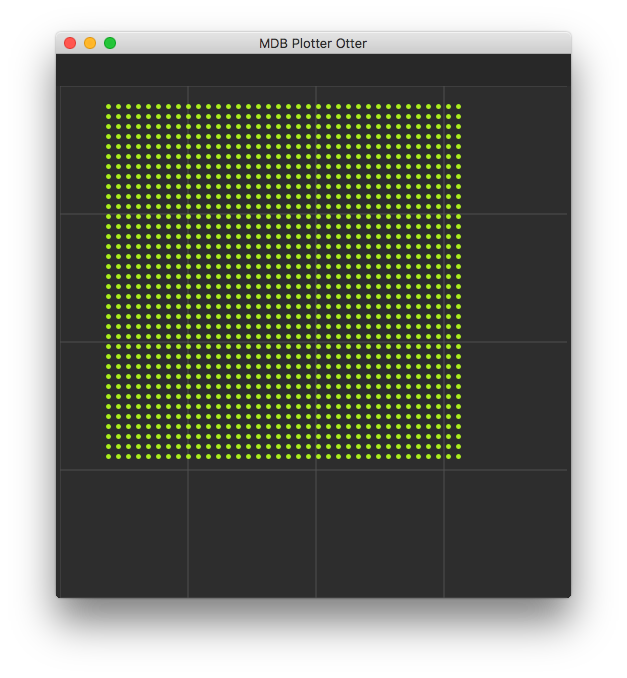Image resolution: width=627 pixels, height=678 pixels.
Task: Pick the bottom-left corner dot of the plot
Action: click(108, 457)
